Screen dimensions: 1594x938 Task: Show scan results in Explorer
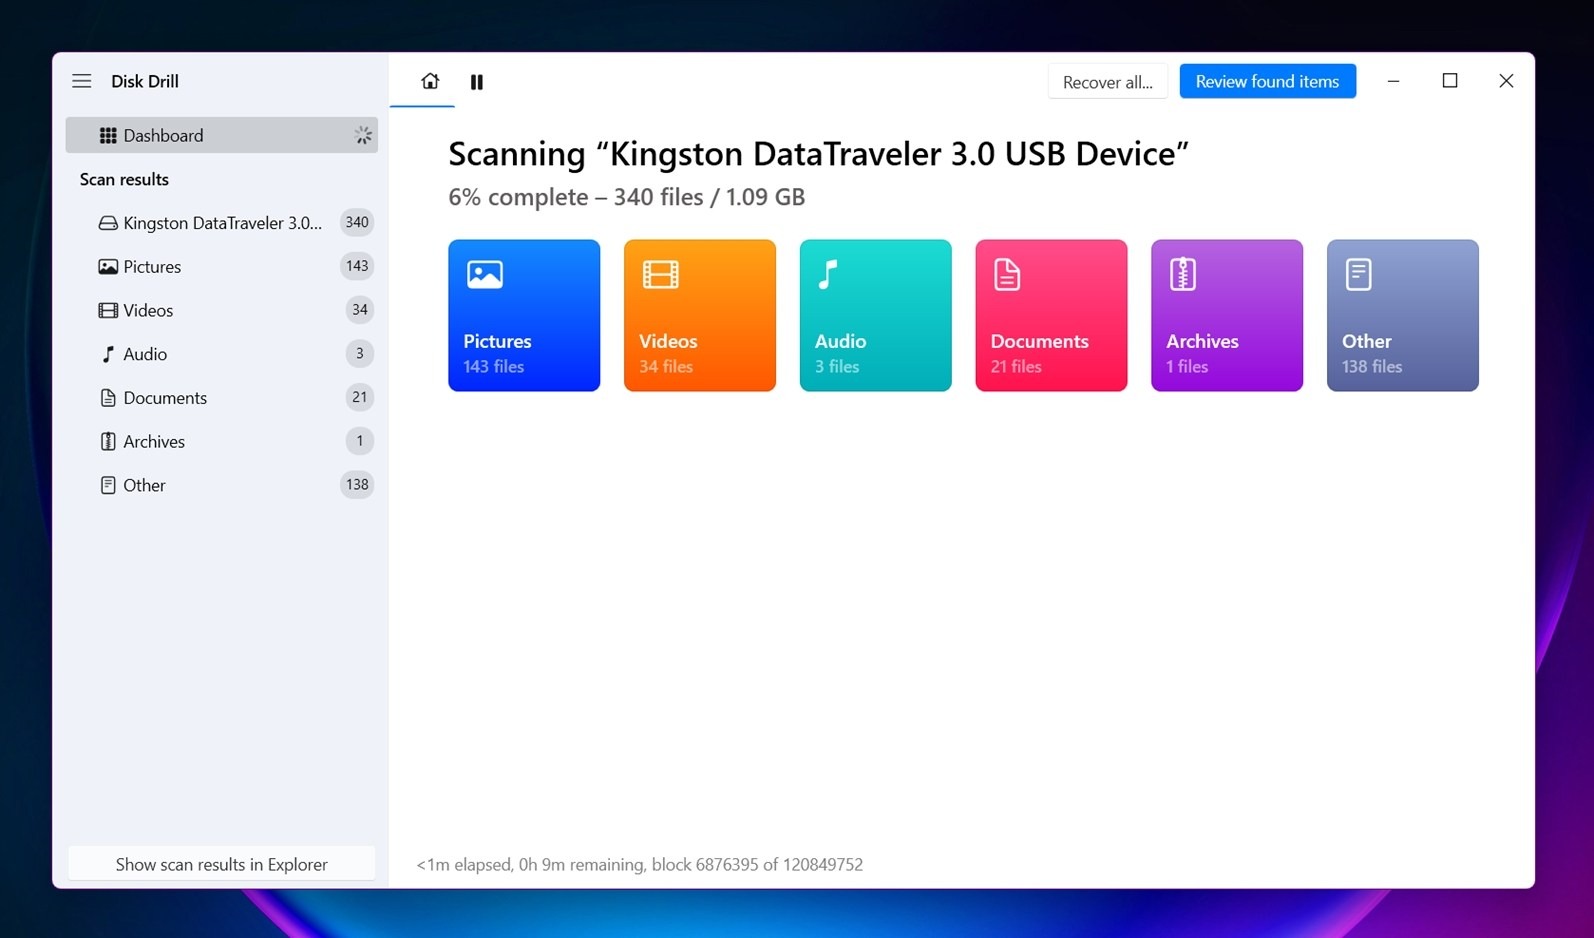click(x=221, y=864)
